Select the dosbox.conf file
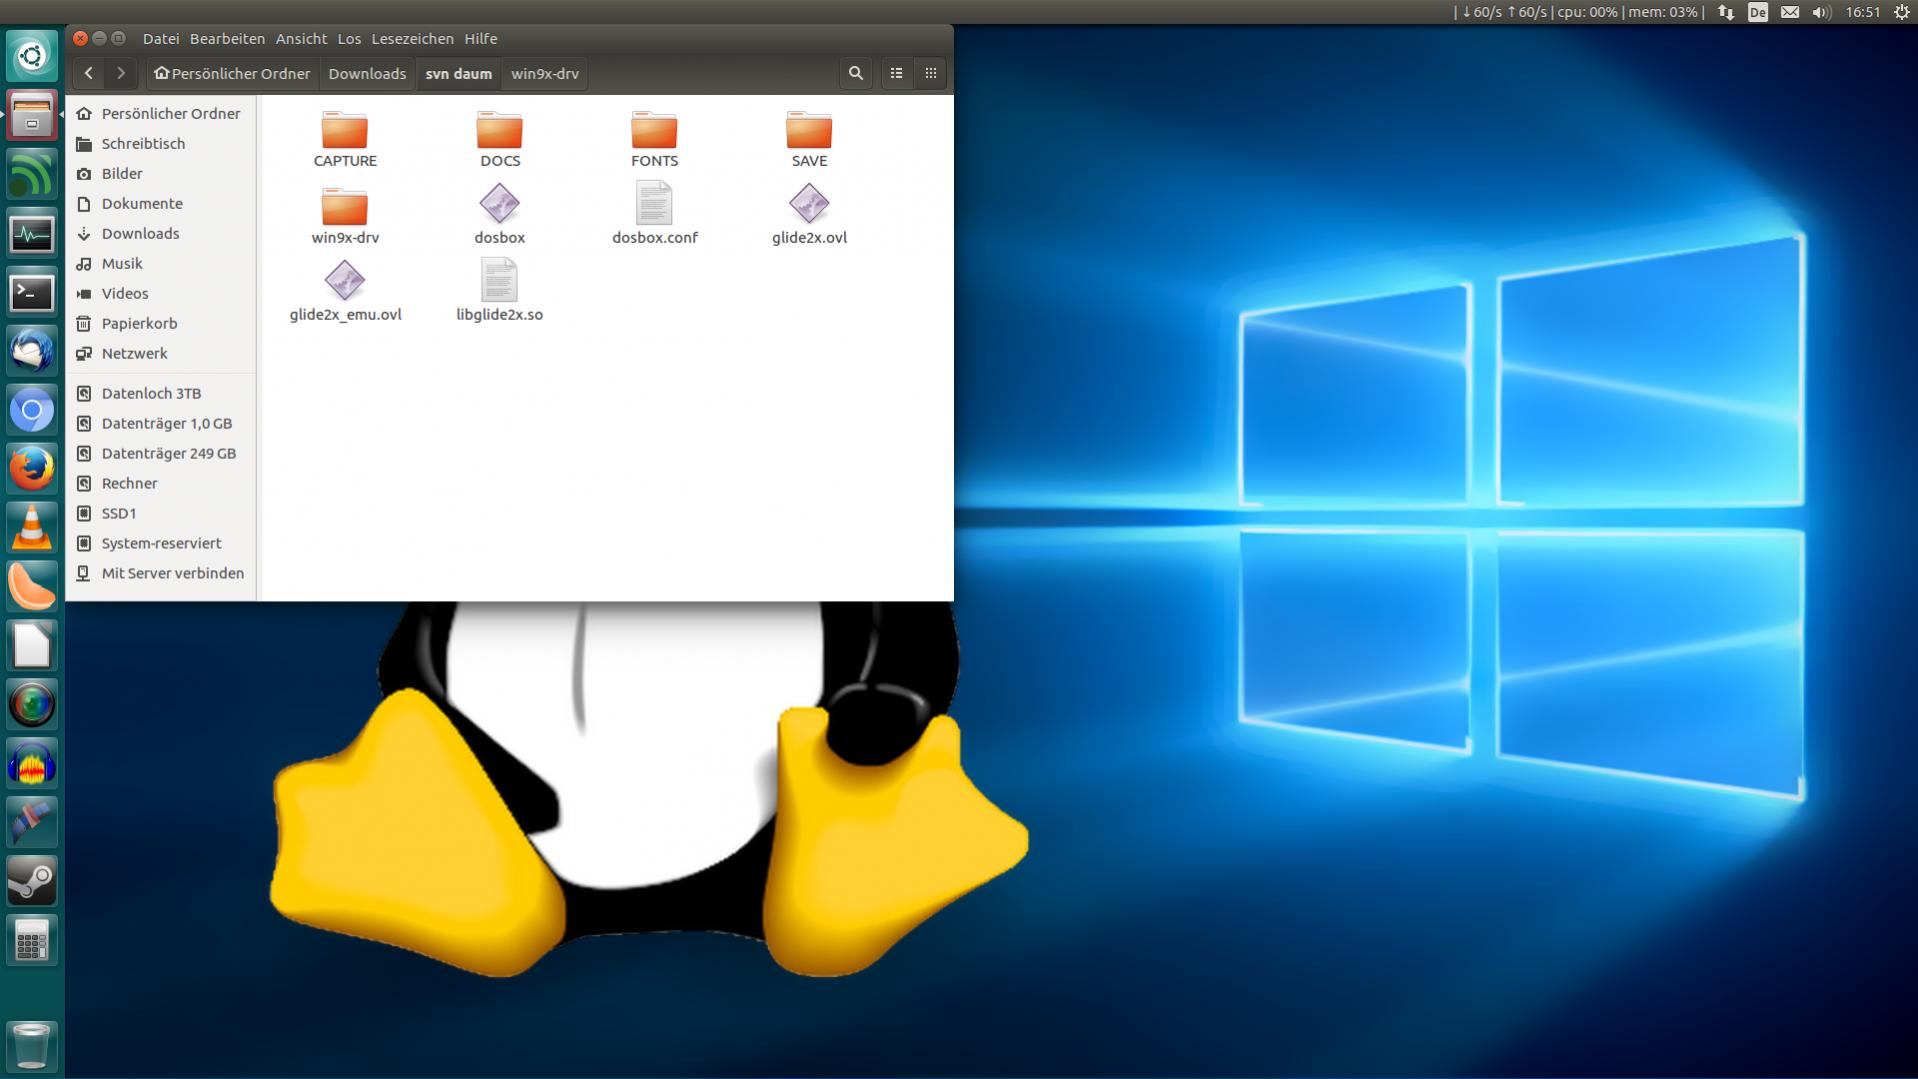The height and width of the screenshot is (1079, 1918). [x=655, y=214]
